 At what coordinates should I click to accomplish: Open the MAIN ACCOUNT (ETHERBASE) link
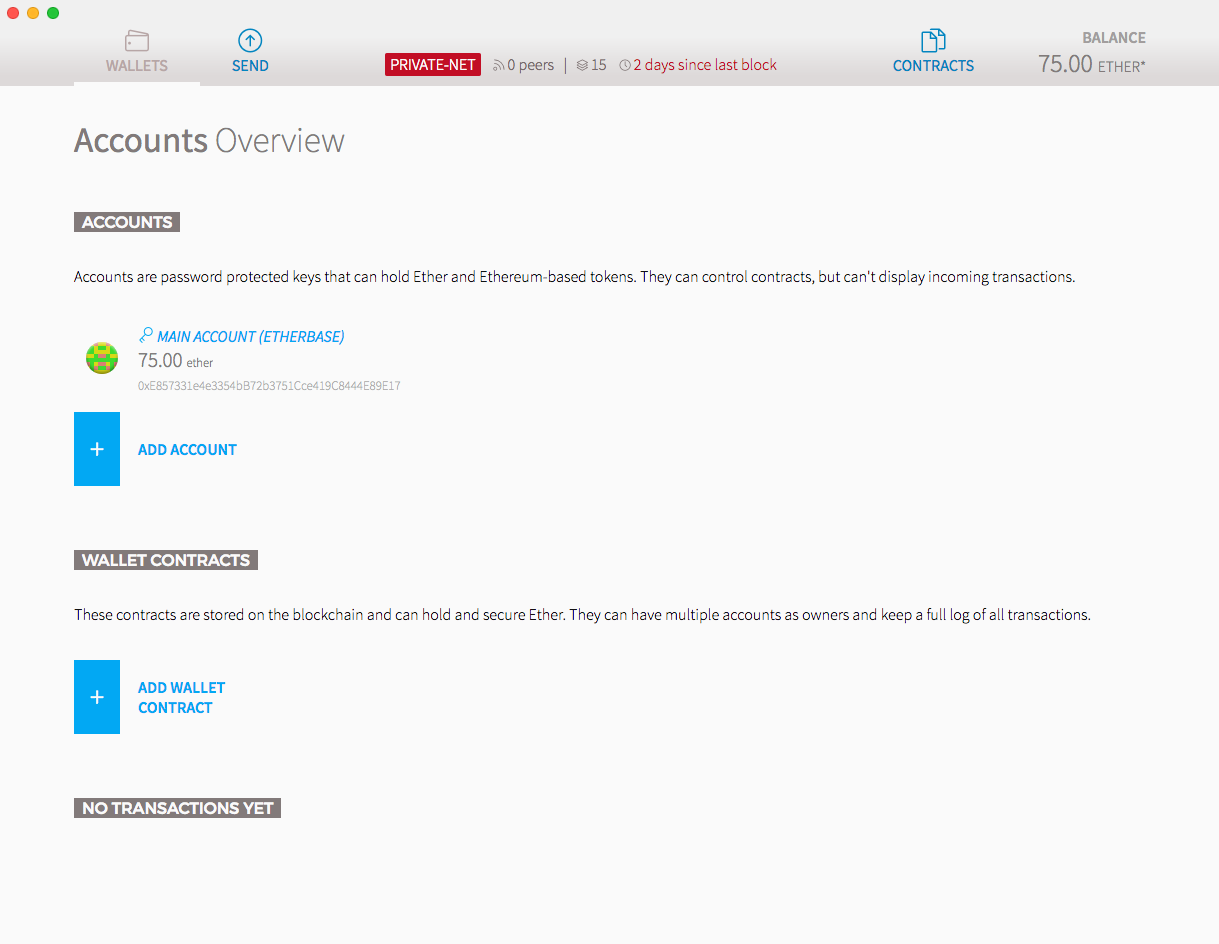(x=250, y=337)
